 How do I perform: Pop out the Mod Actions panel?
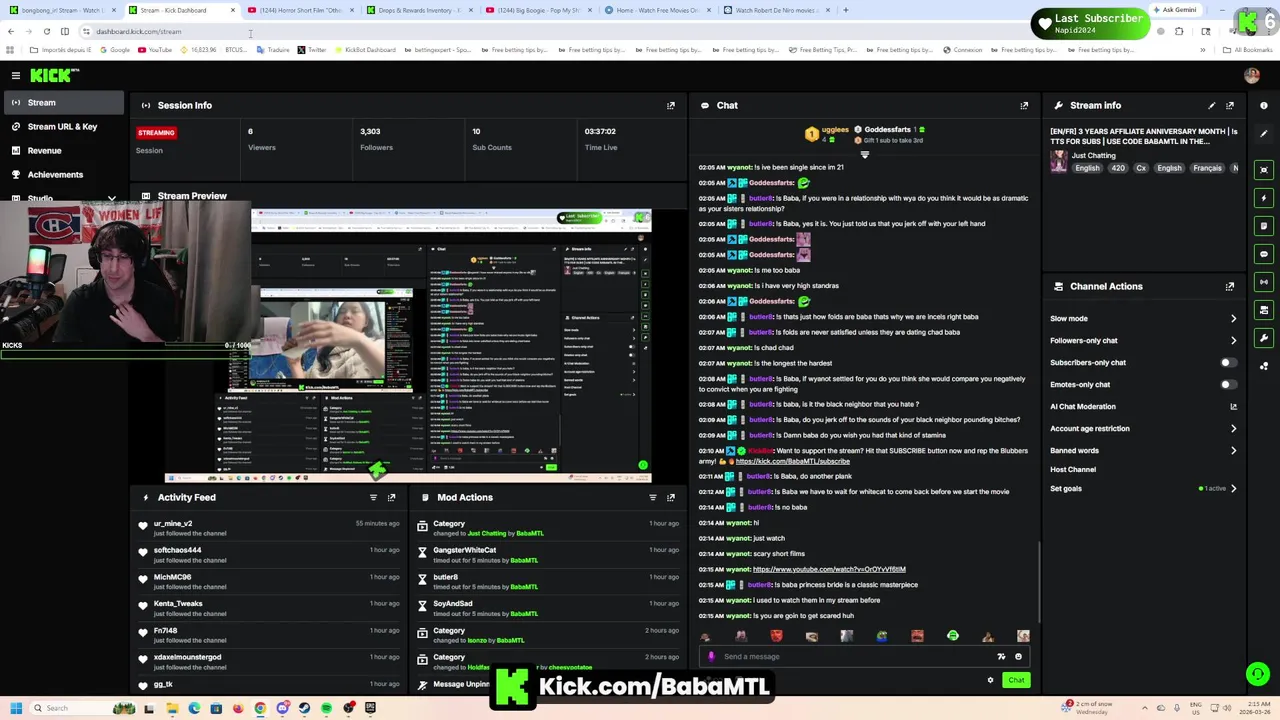click(x=671, y=497)
